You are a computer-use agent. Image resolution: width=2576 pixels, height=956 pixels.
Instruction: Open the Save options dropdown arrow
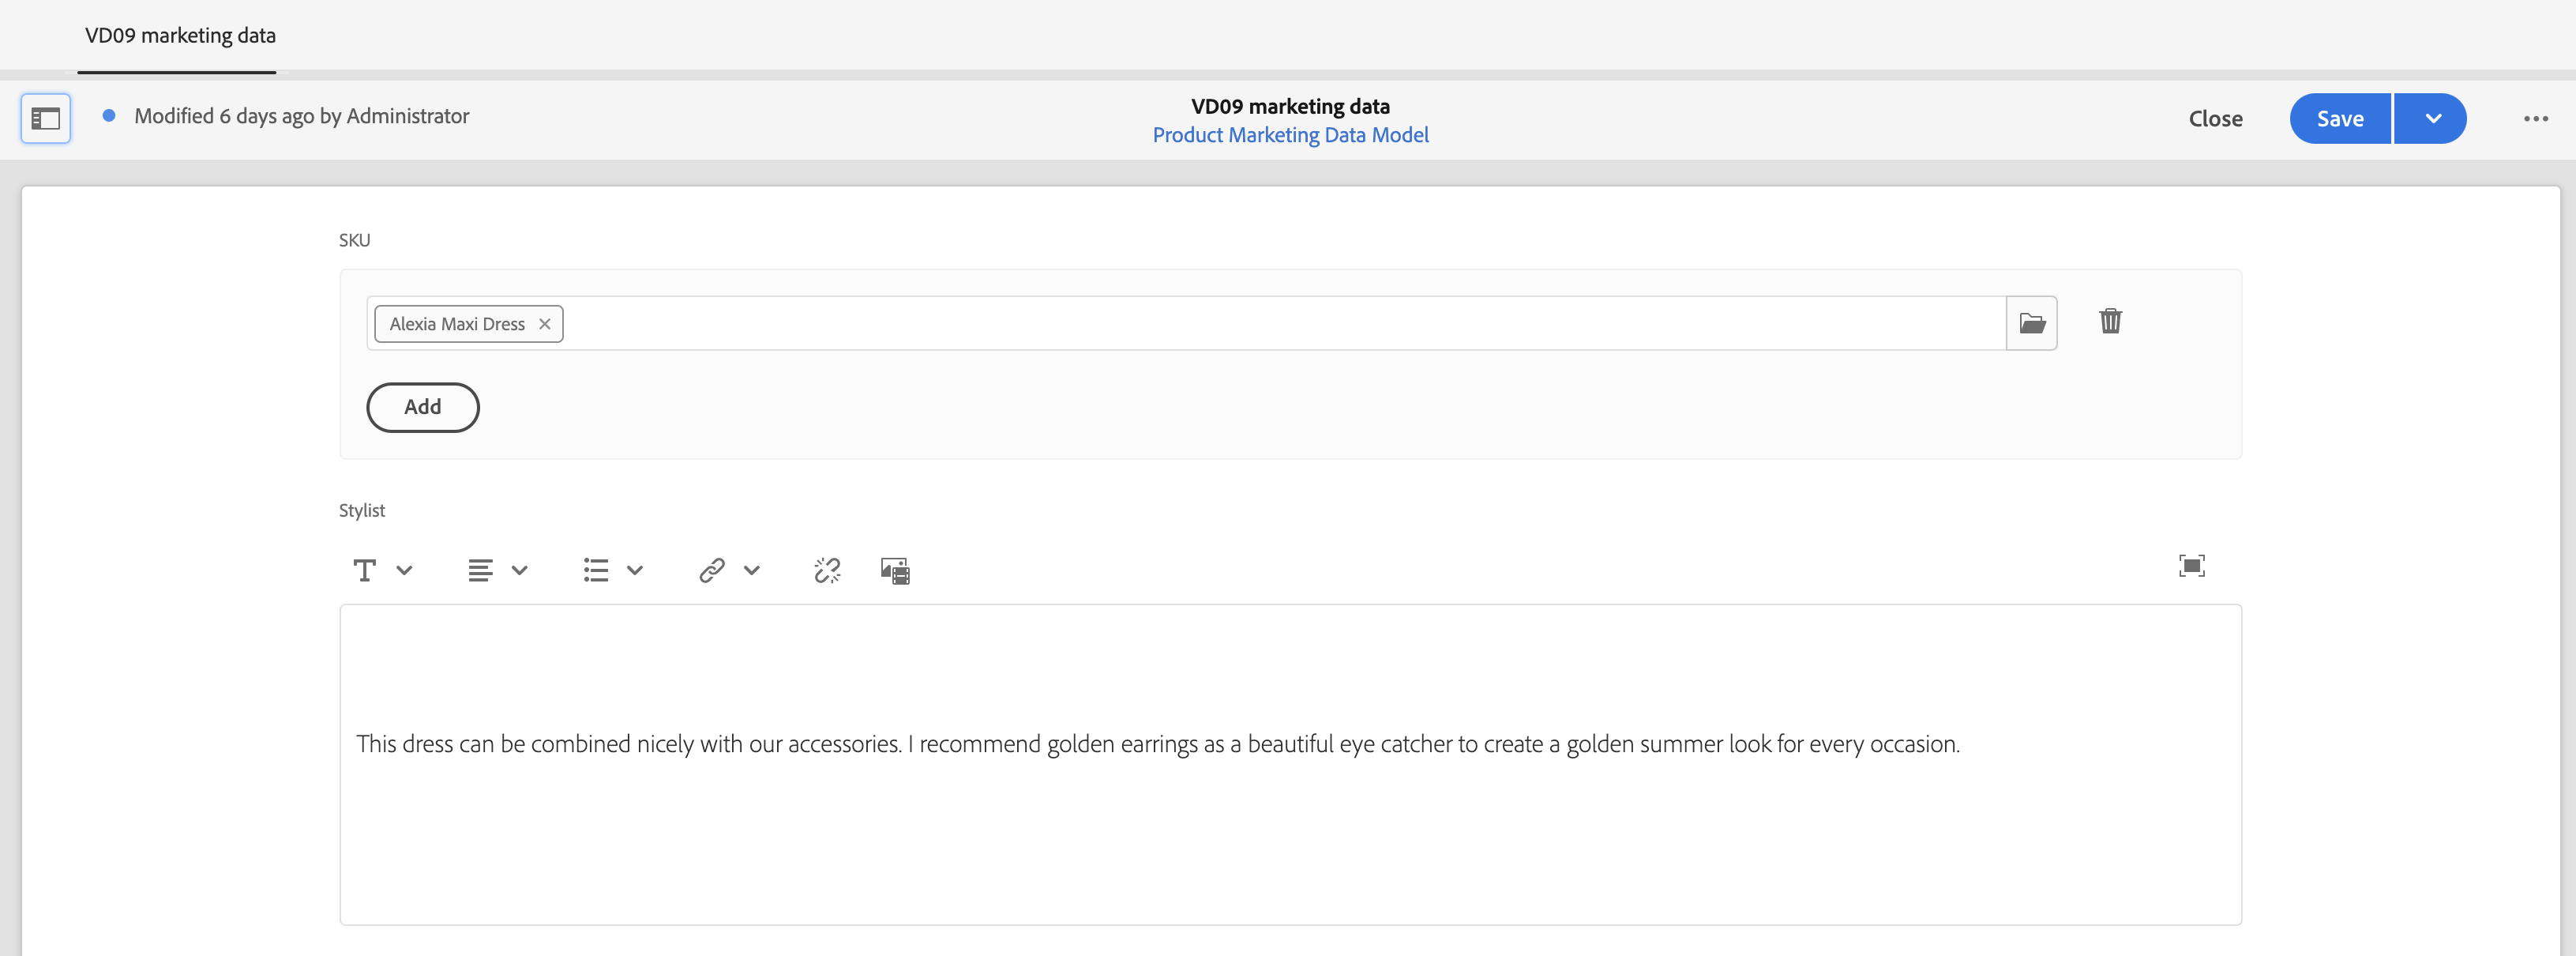coord(2432,119)
